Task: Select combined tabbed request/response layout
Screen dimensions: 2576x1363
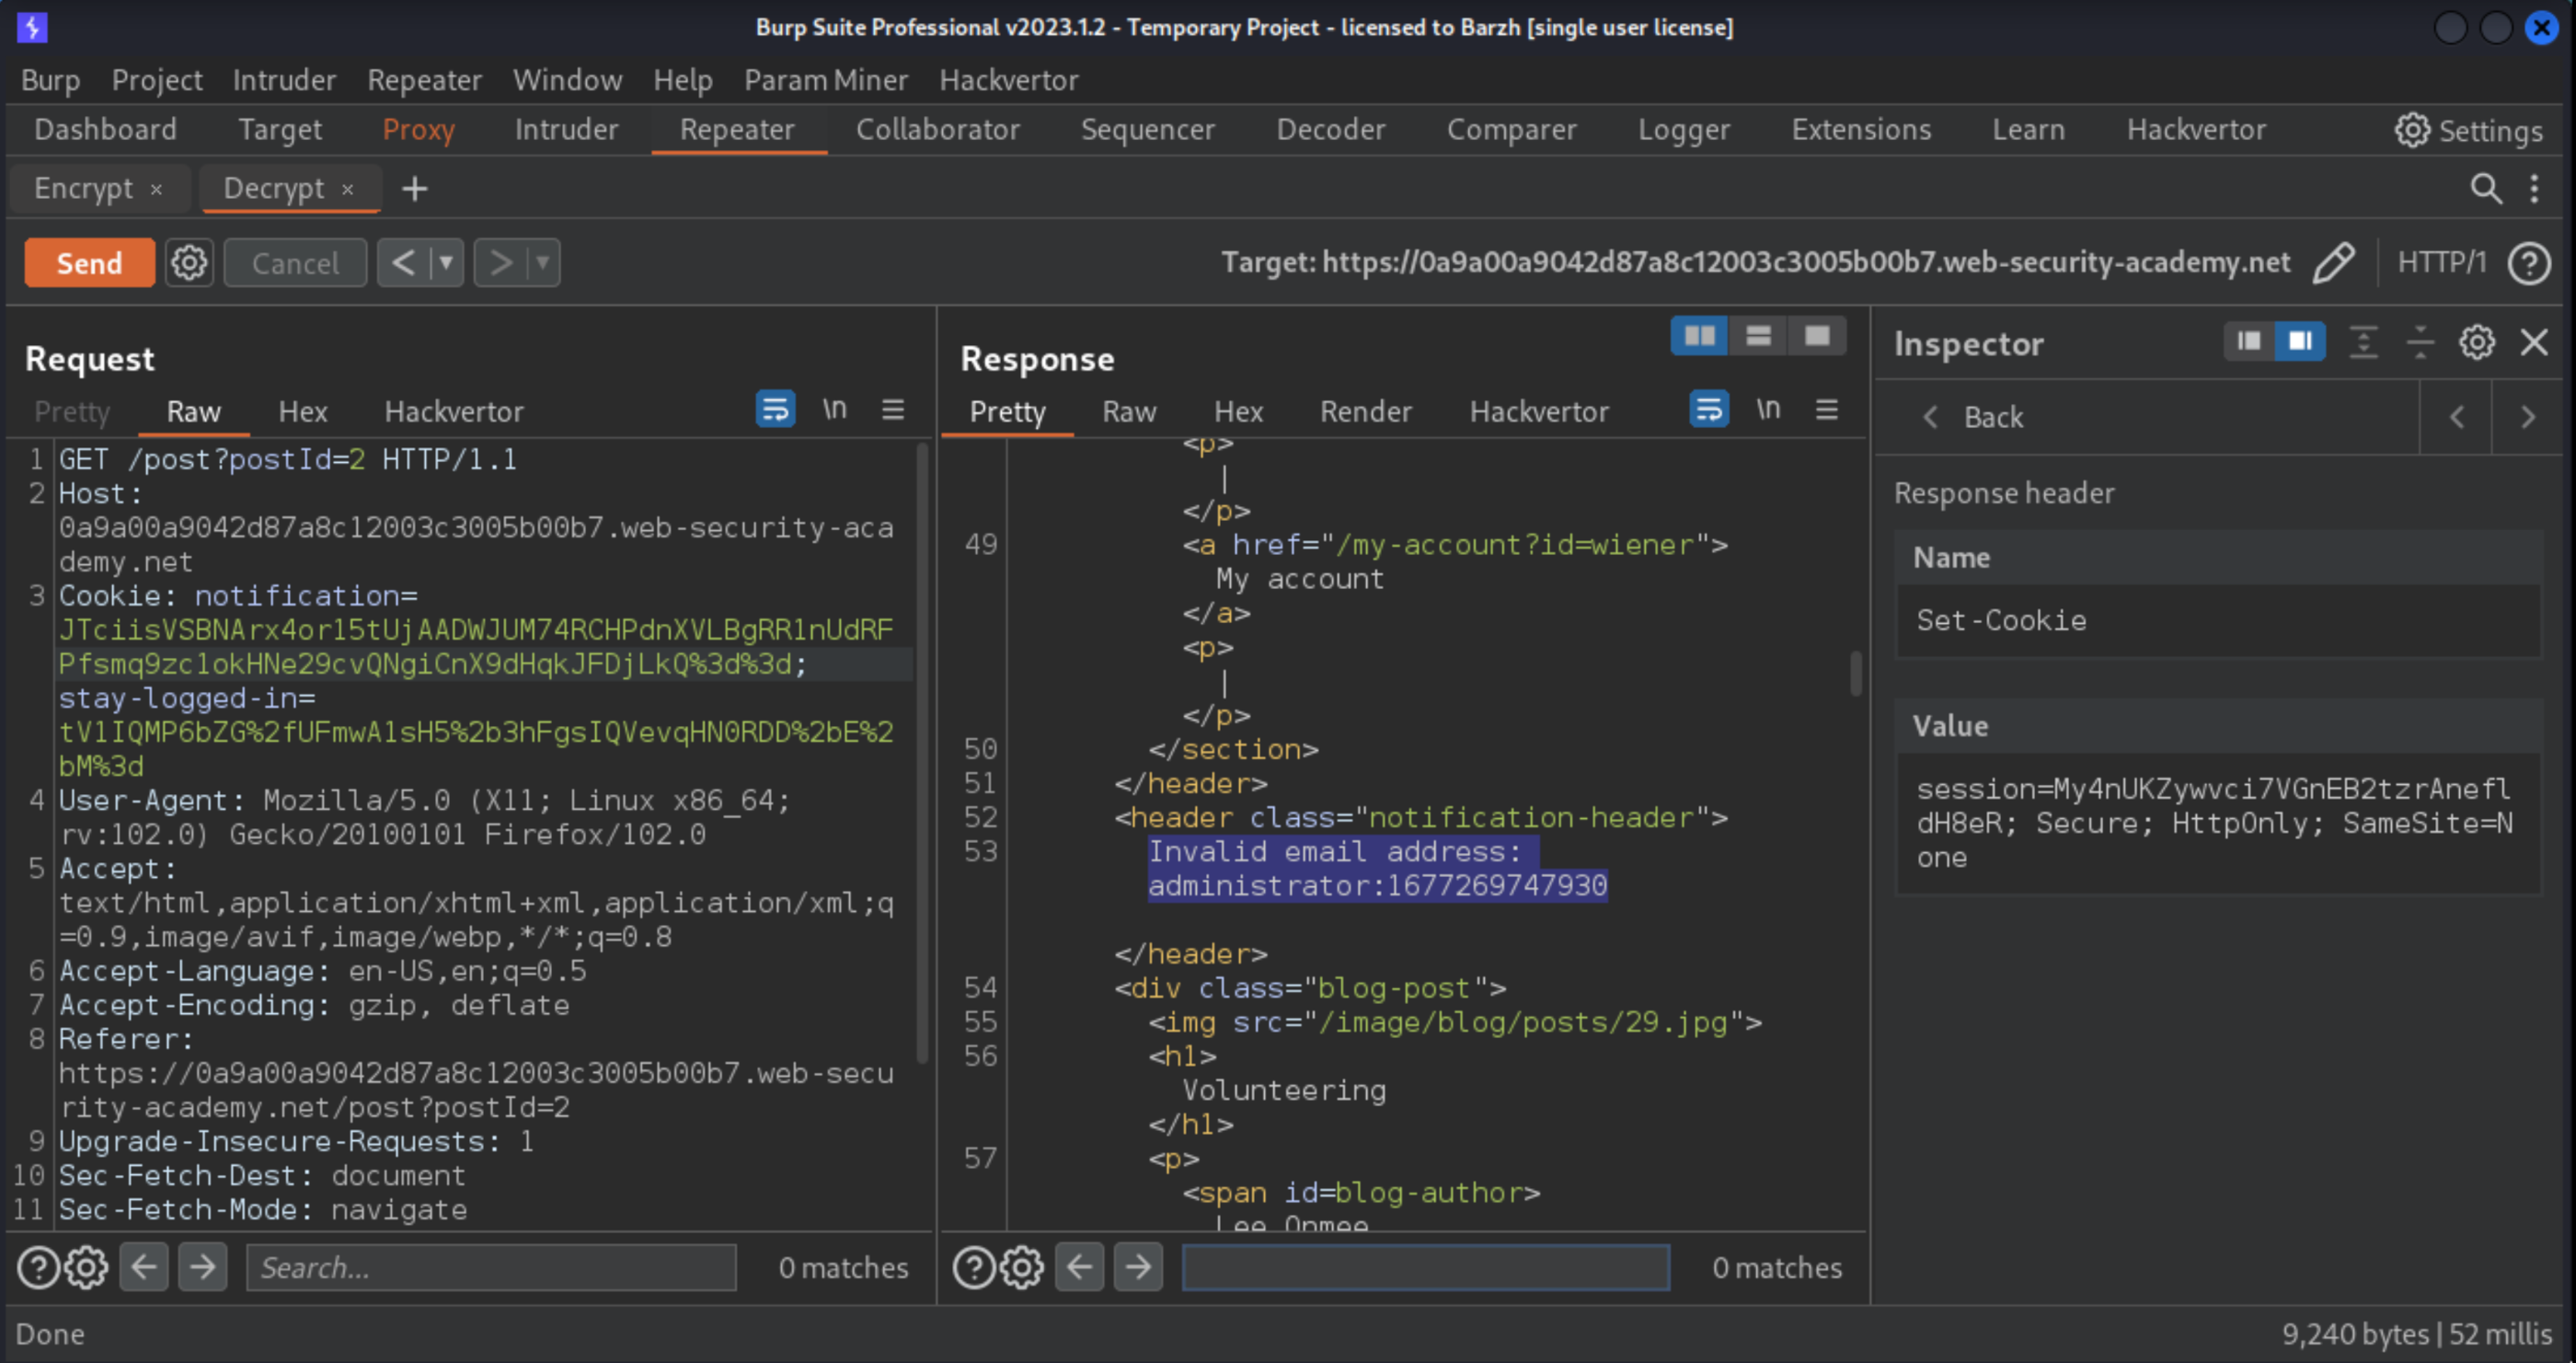Action: [x=1817, y=336]
